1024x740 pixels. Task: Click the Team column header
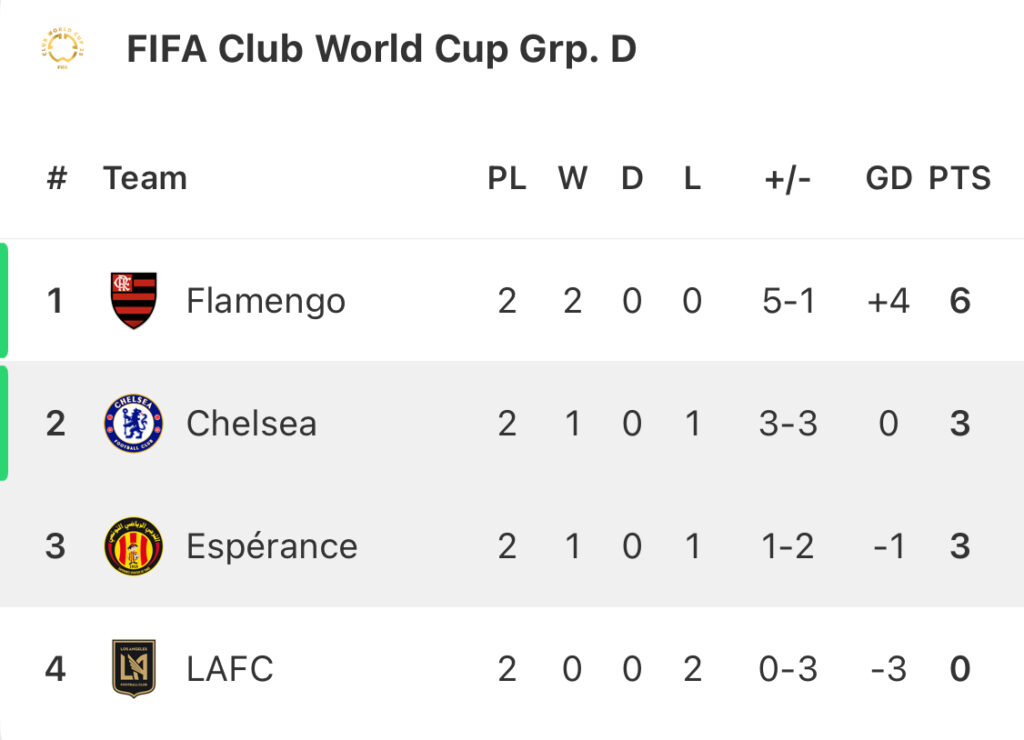point(145,178)
